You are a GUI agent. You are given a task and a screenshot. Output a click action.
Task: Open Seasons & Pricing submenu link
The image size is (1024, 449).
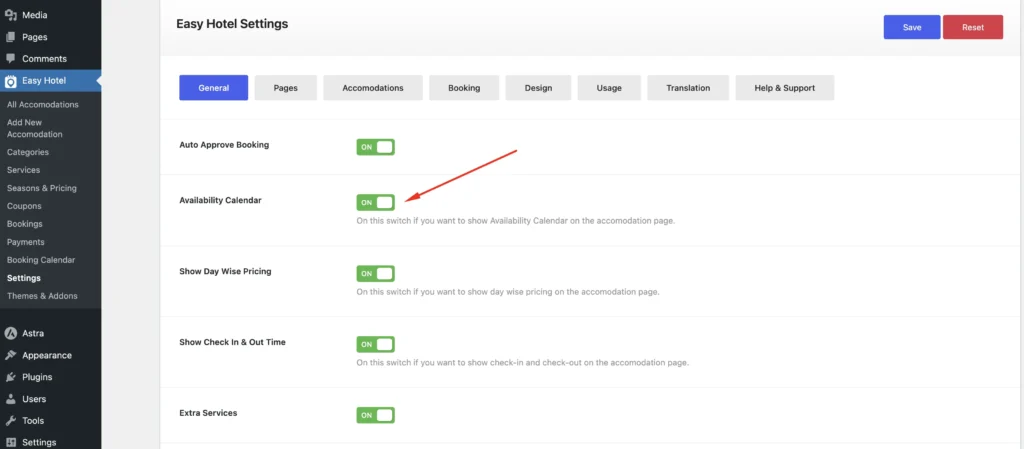click(41, 188)
